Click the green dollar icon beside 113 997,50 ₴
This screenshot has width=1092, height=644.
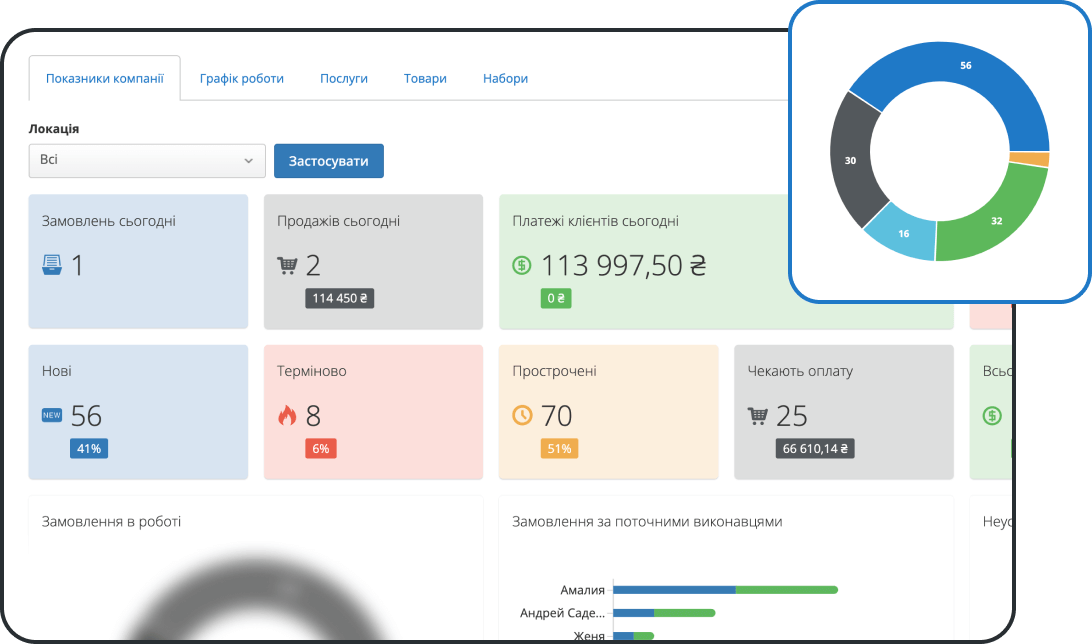click(522, 265)
